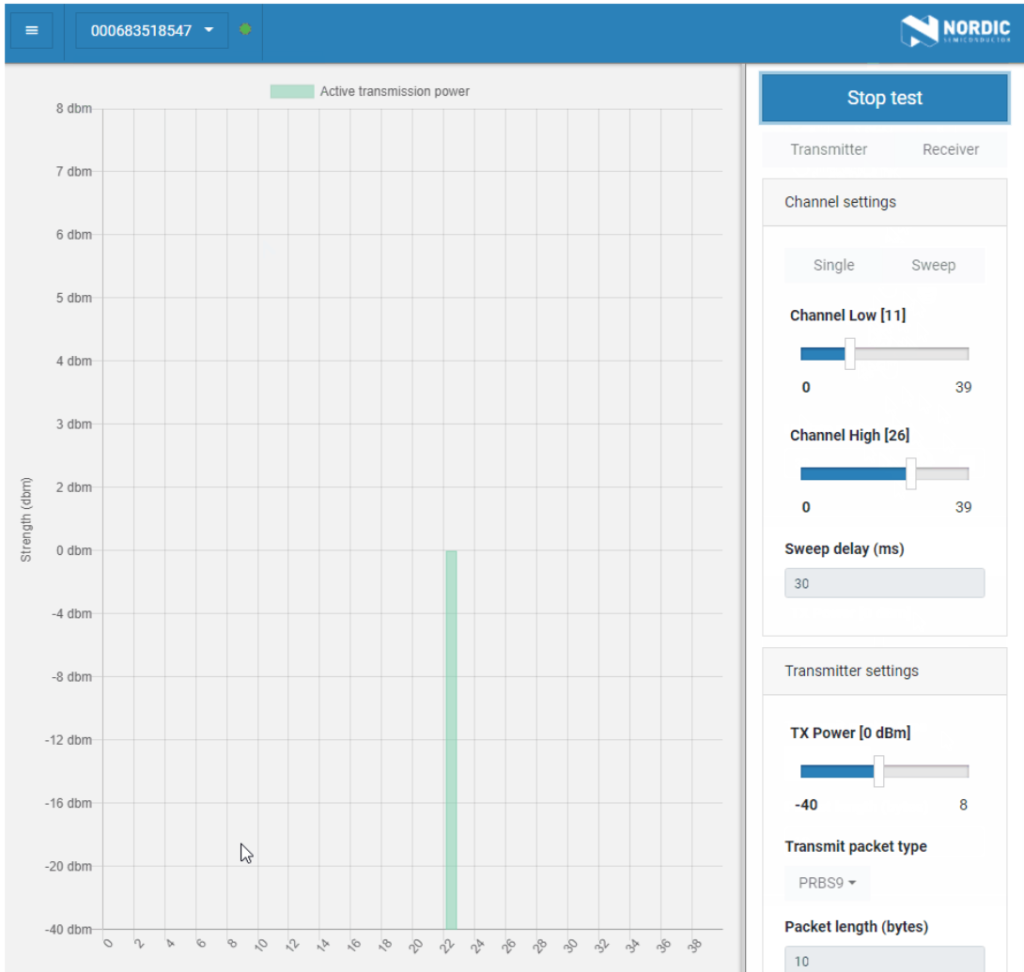1024x972 pixels.
Task: Switch to the Transmitter tab
Action: pyautogui.click(x=828, y=150)
